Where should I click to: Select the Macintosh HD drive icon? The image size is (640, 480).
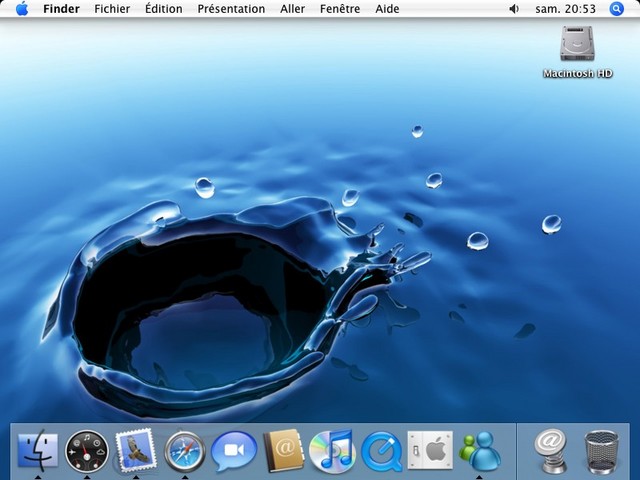[577, 44]
